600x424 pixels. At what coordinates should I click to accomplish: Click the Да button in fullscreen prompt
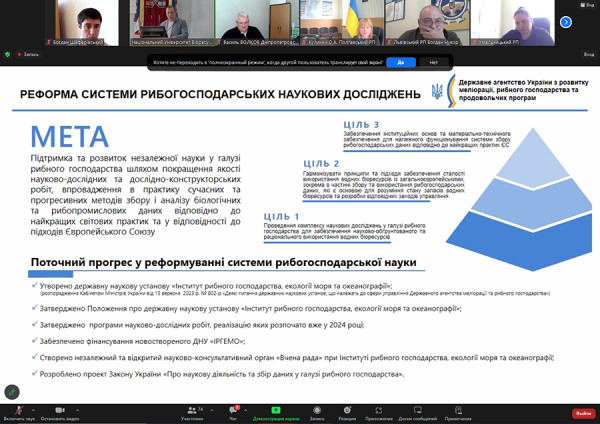point(401,62)
